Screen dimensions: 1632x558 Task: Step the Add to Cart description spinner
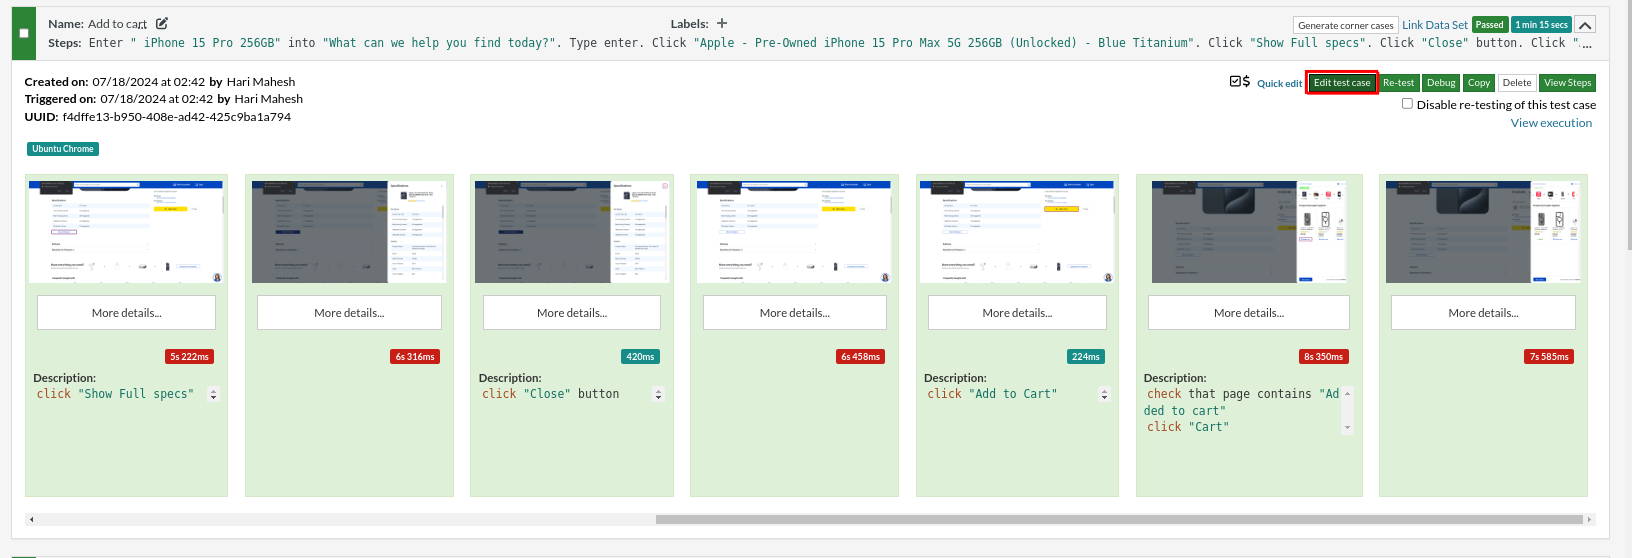[1104, 394]
